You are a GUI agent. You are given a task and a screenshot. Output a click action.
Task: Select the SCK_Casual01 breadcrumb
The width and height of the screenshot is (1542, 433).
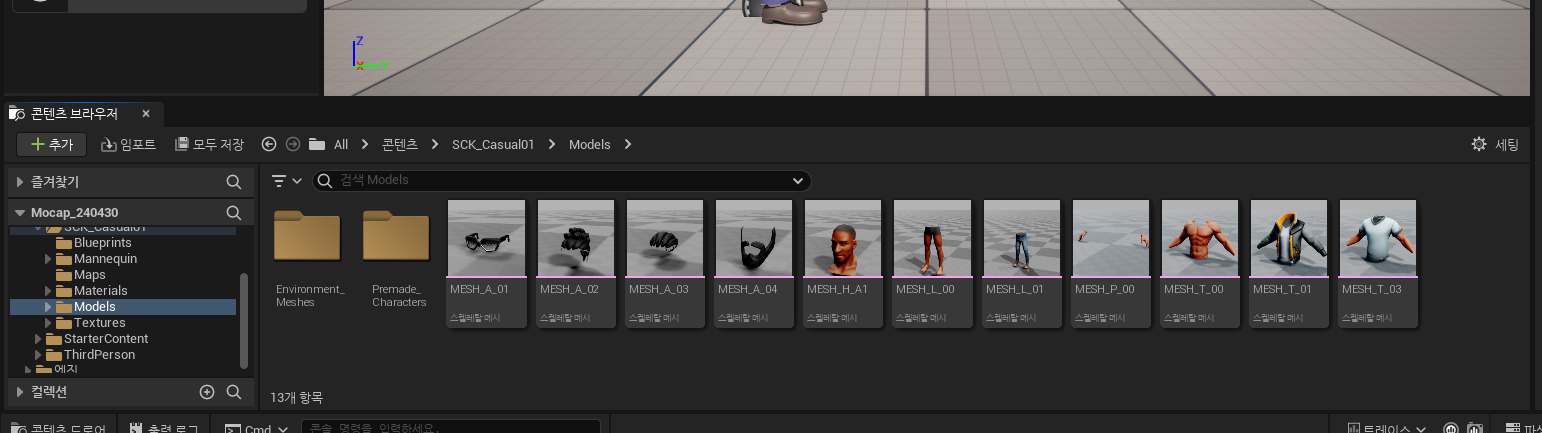point(493,145)
